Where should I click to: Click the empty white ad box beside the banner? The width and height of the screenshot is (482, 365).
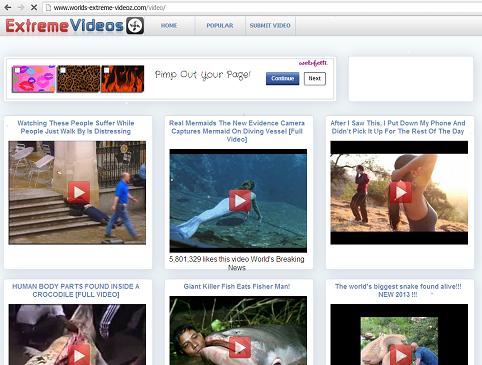click(411, 79)
